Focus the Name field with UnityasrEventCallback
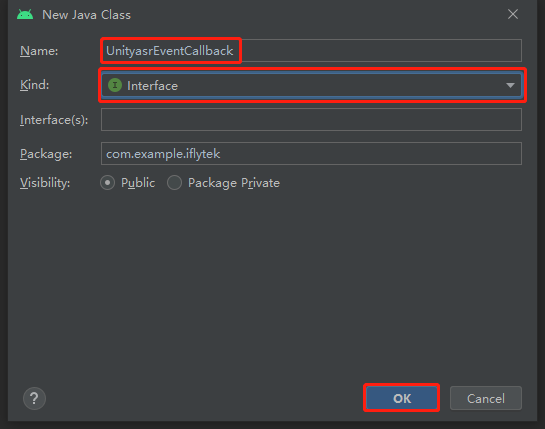 (x=311, y=51)
